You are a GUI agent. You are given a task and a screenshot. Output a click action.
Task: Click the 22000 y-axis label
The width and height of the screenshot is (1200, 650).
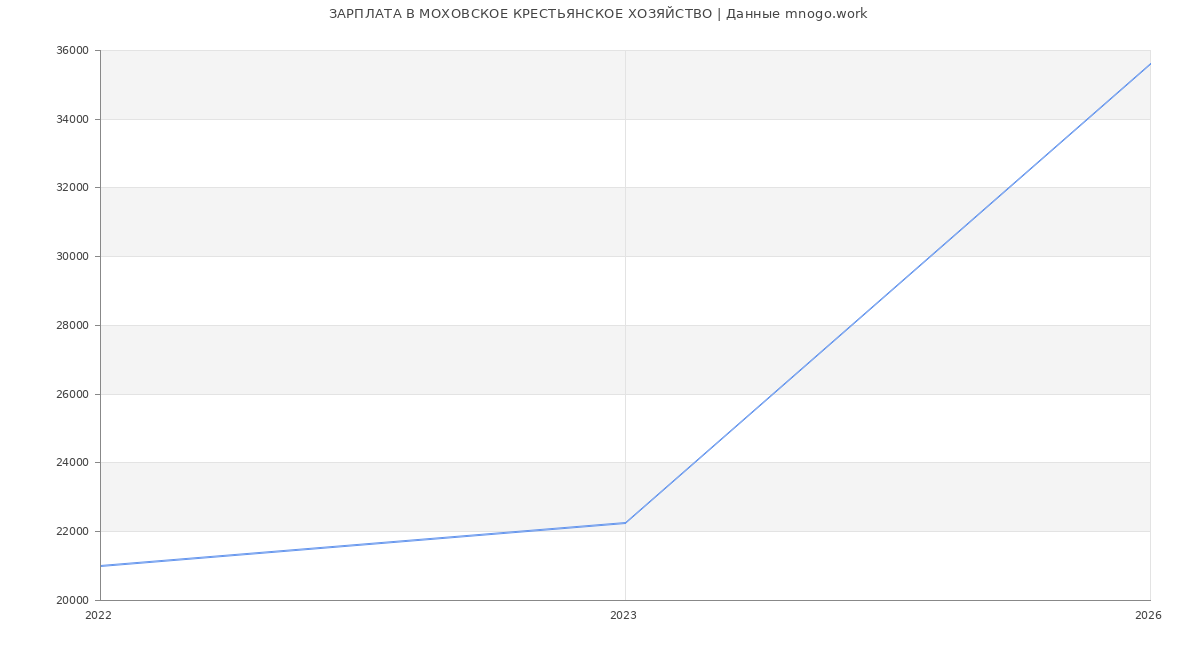(x=74, y=532)
